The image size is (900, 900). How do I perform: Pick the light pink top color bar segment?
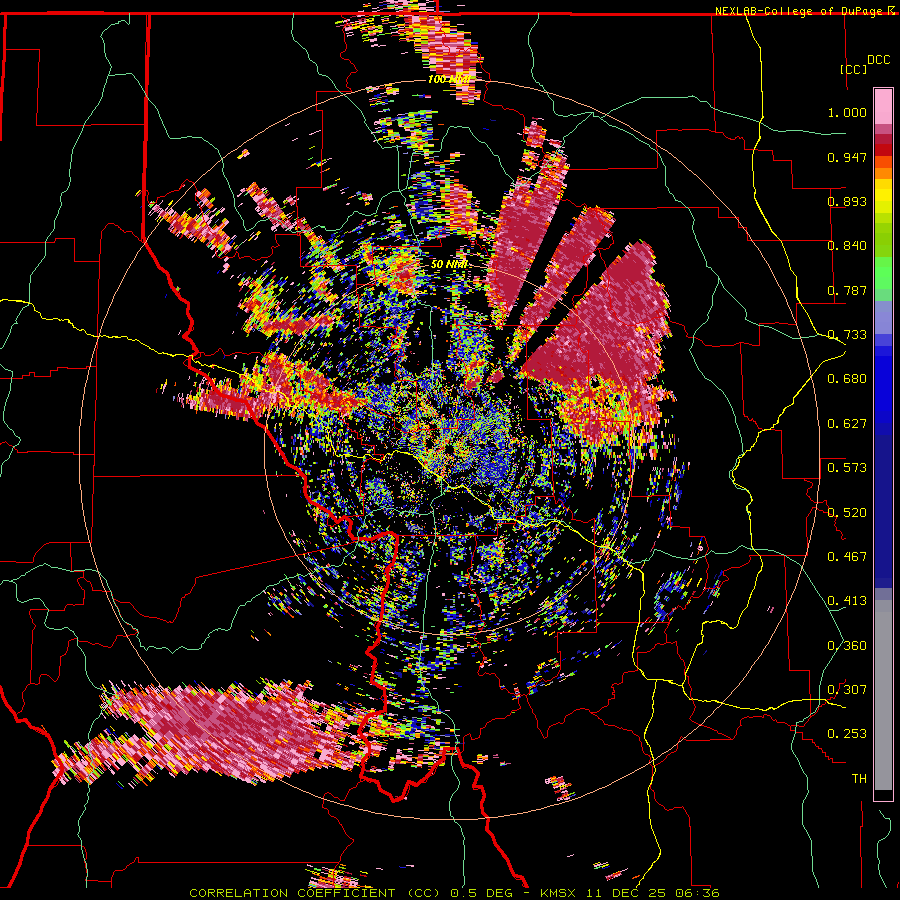883,106
